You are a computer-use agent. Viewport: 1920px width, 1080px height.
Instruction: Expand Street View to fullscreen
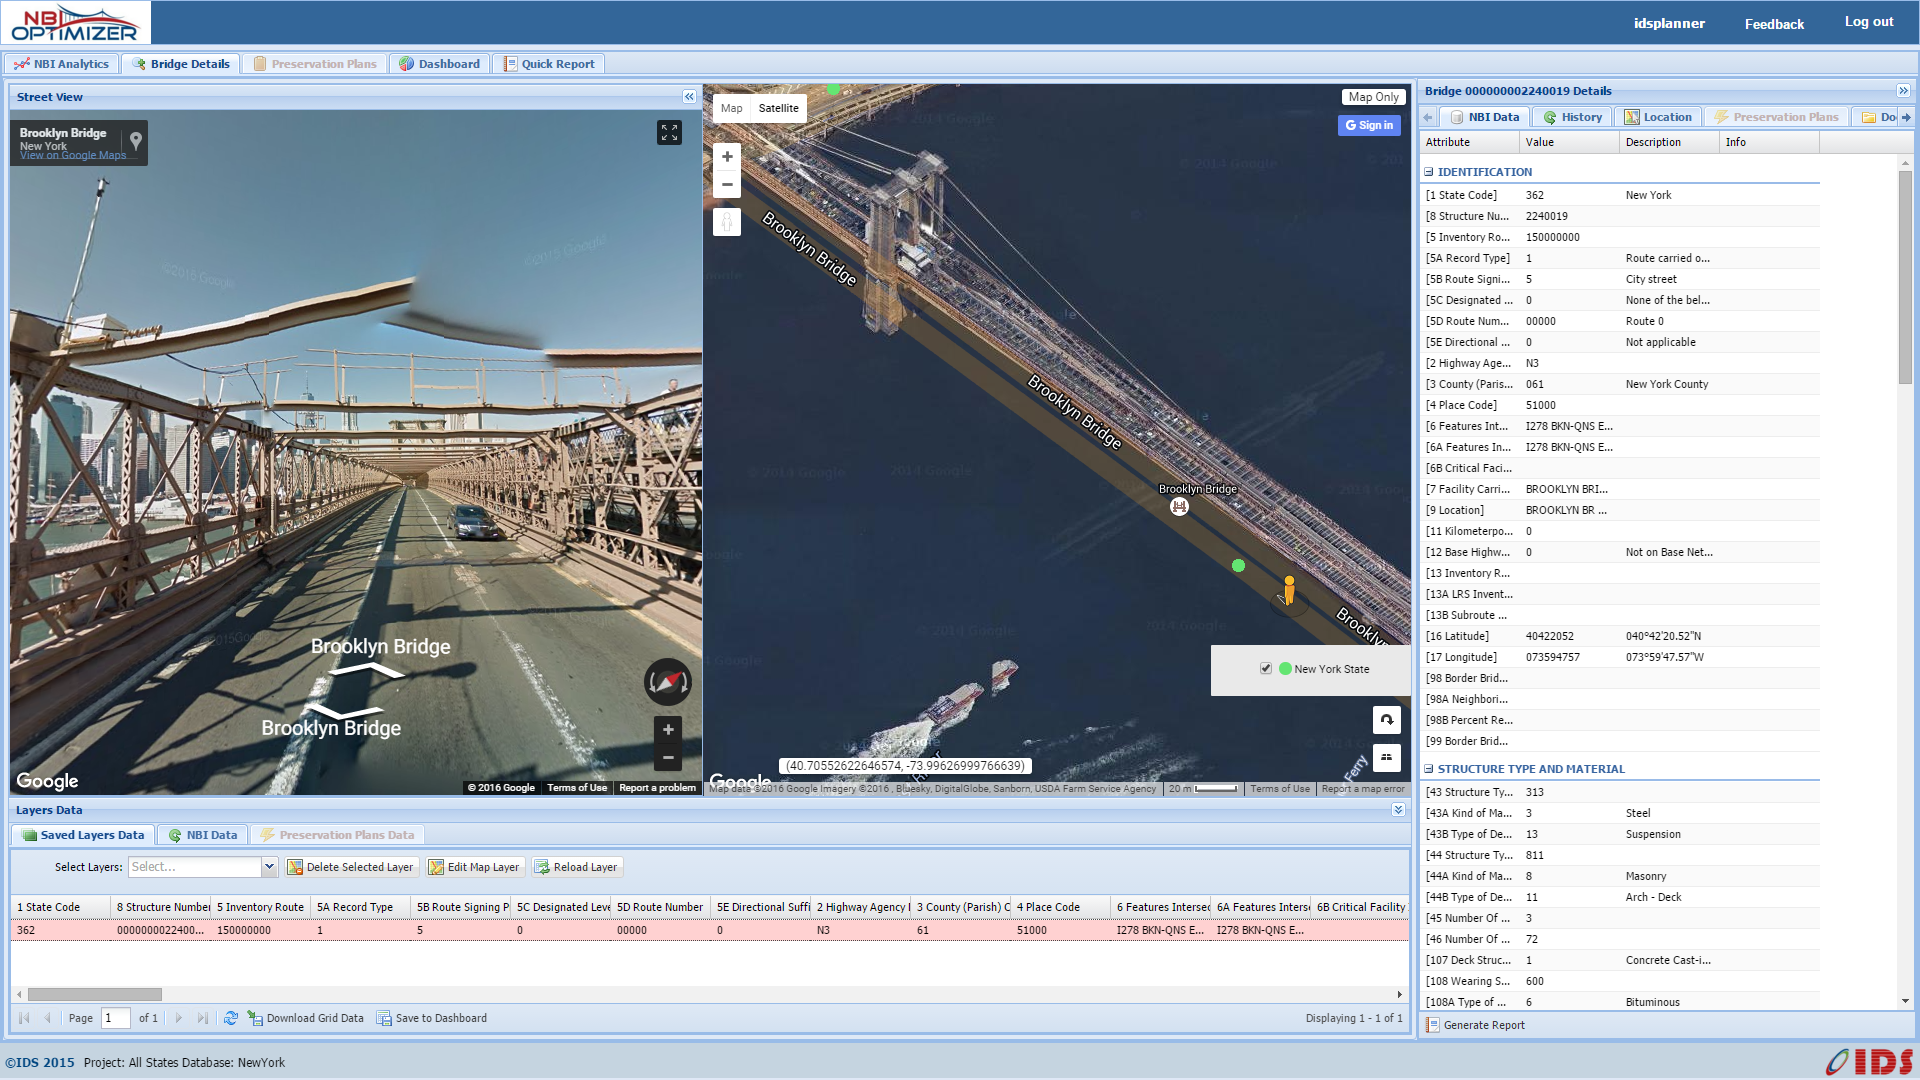pos(669,132)
